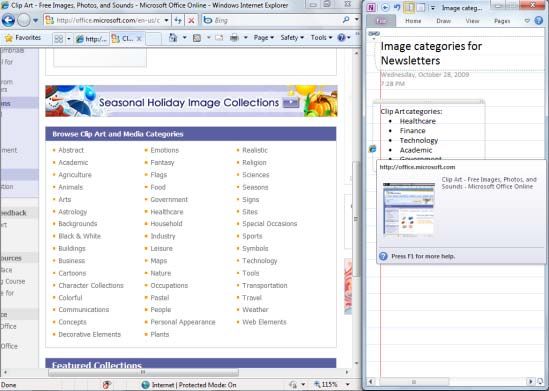Open the zoom level 115% dropdown arrow
549x391 pixels.
(348, 384)
